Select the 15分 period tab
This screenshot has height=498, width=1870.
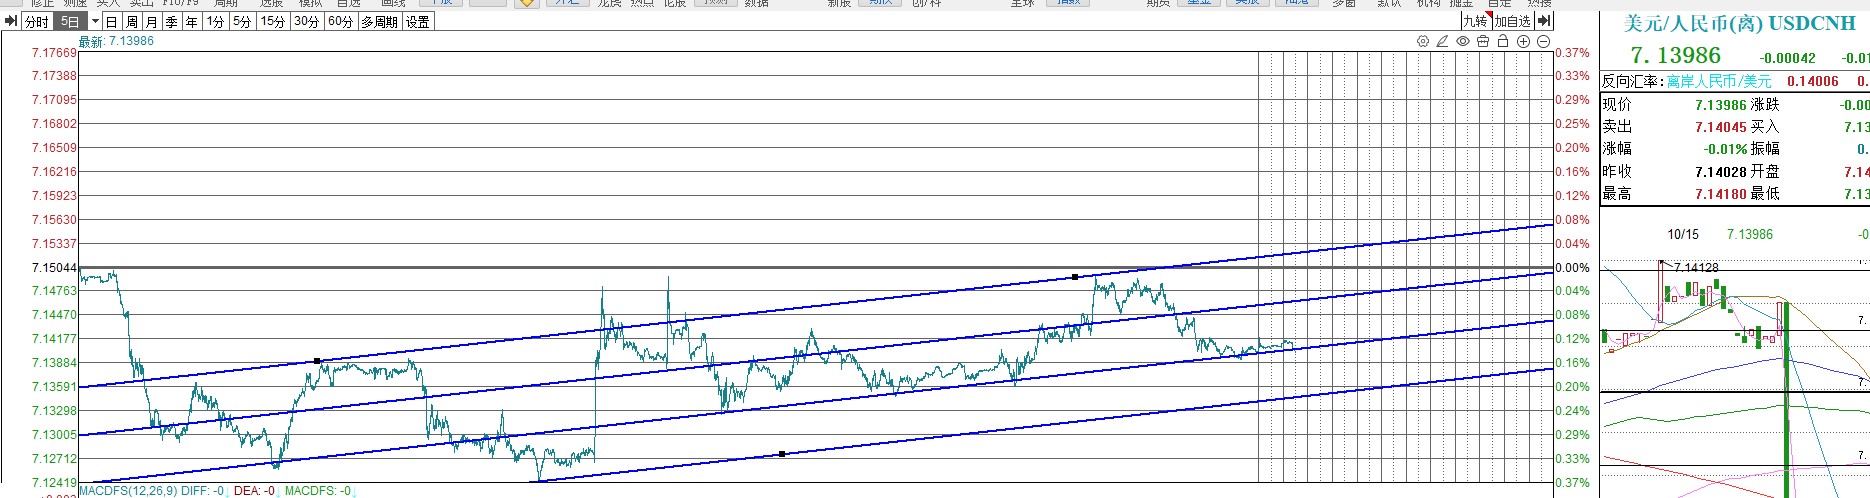273,21
